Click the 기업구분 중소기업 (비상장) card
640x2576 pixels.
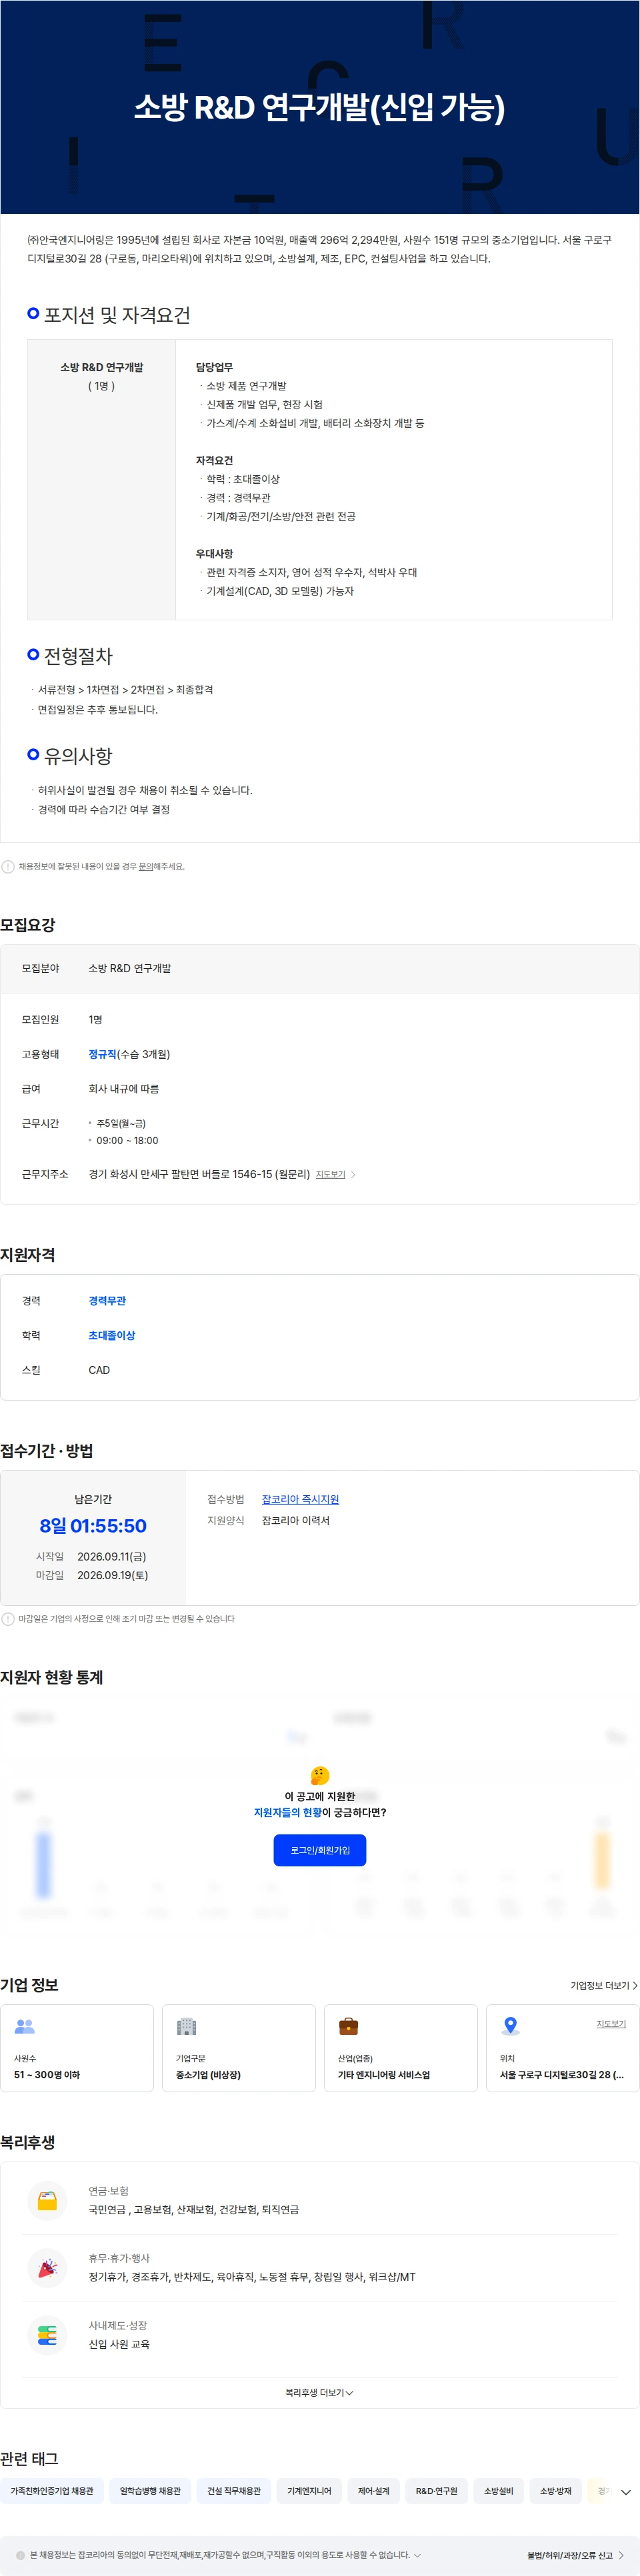(x=239, y=2048)
